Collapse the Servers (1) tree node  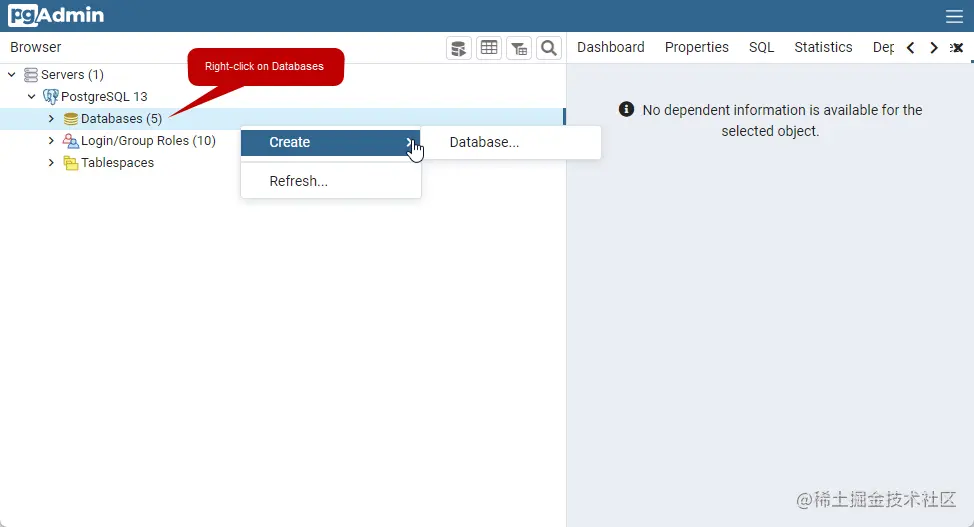11,75
